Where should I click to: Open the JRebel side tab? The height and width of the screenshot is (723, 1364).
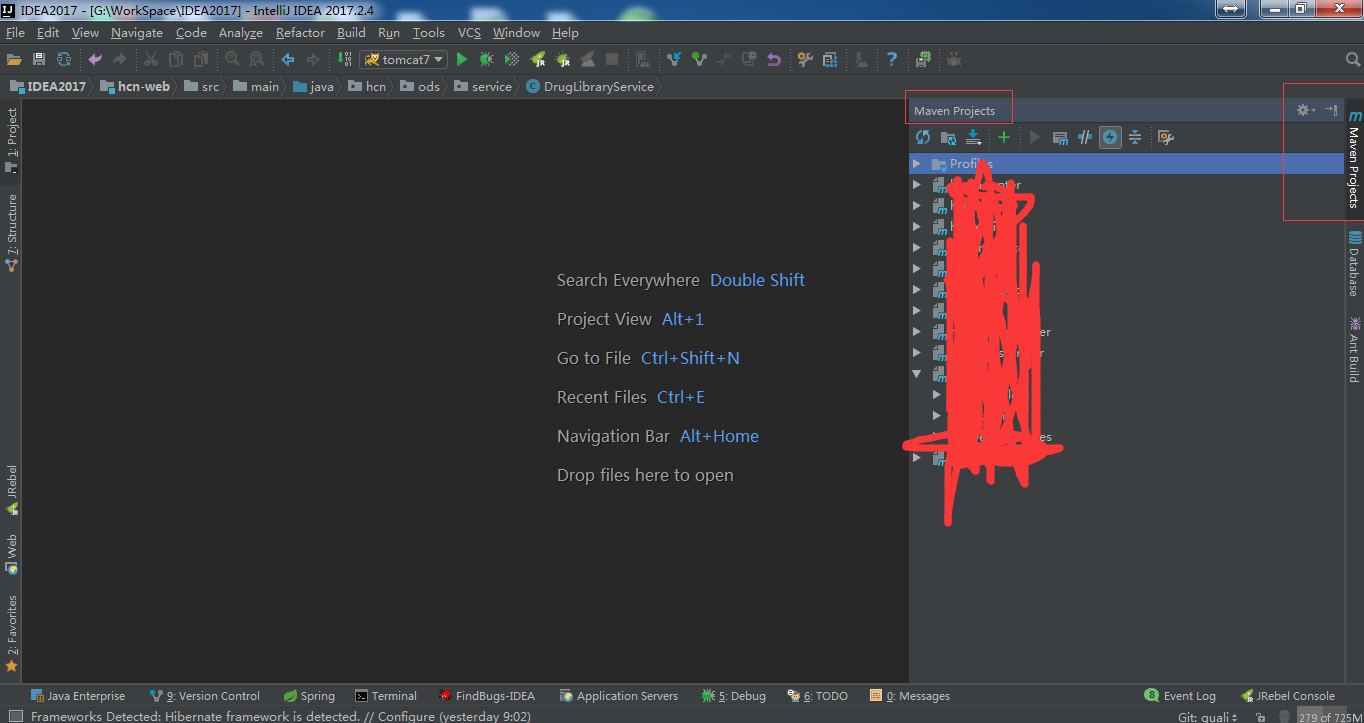pos(11,488)
